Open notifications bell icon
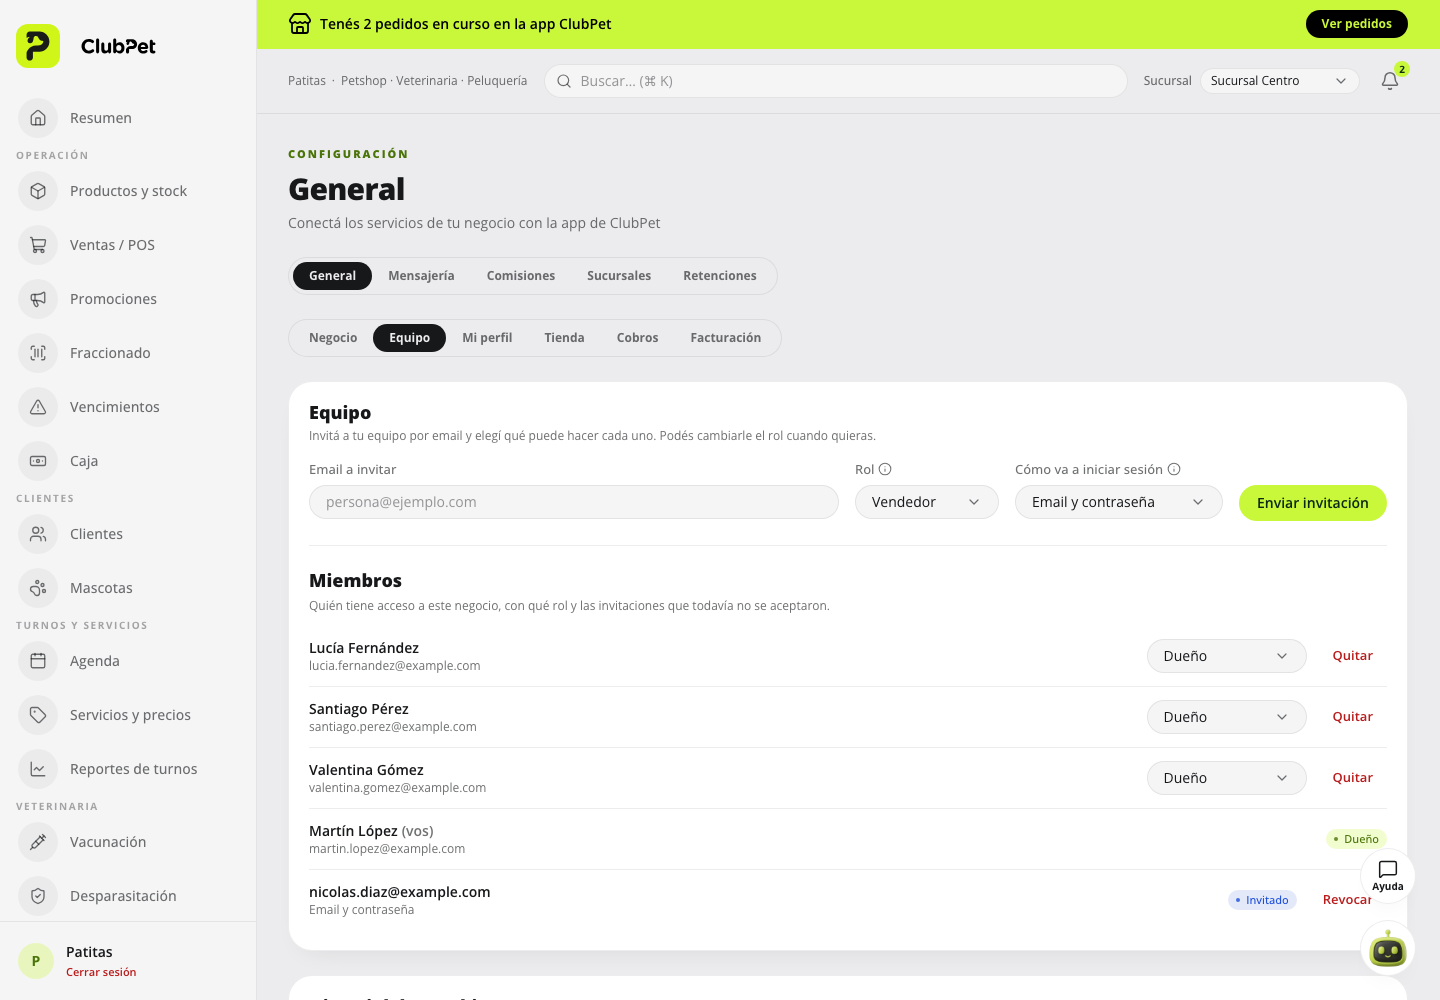 coord(1390,81)
